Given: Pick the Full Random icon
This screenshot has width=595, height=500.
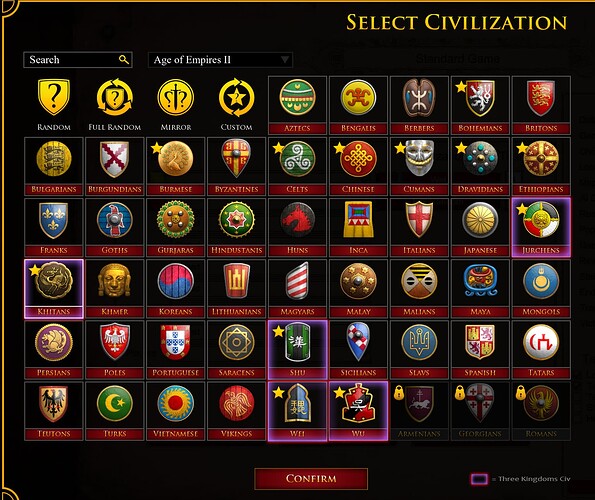Looking at the screenshot, I should coord(114,97).
